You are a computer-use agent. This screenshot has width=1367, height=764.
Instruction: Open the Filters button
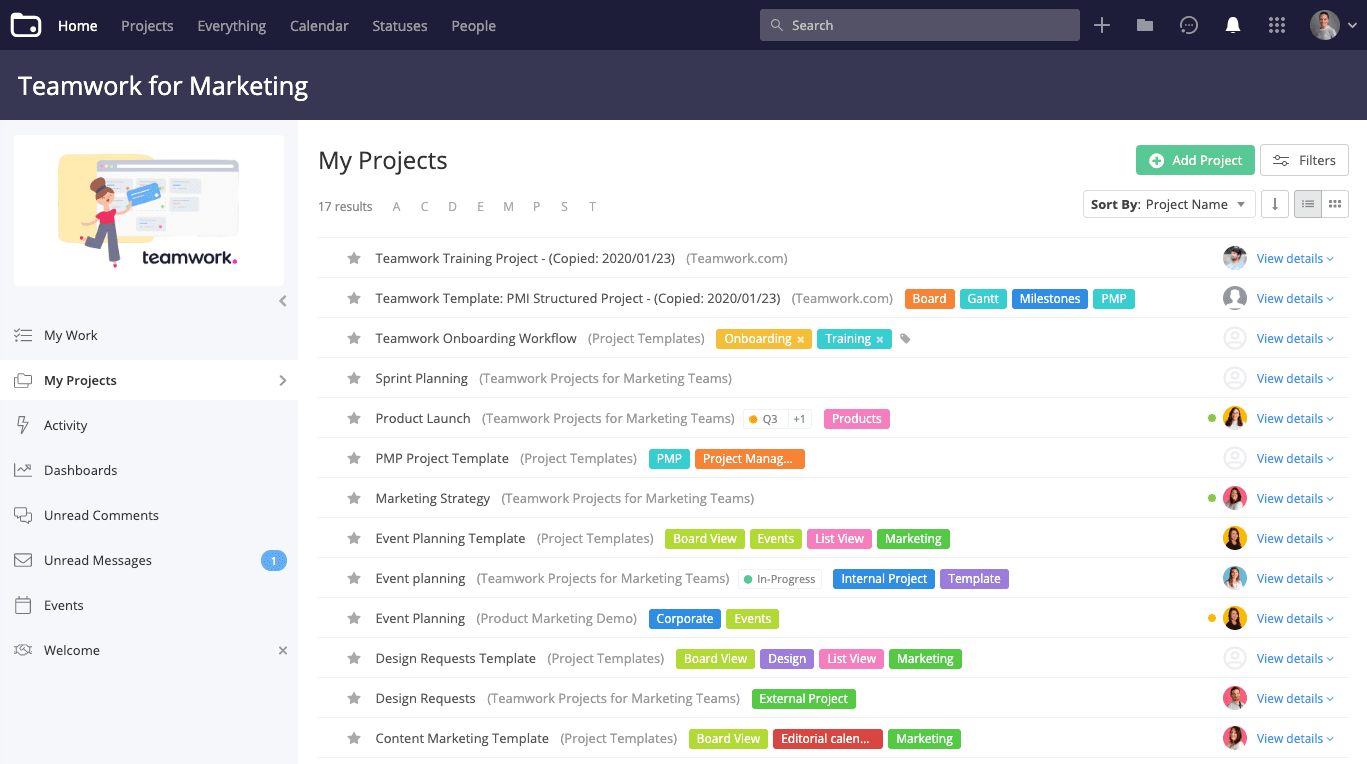[1304, 160]
